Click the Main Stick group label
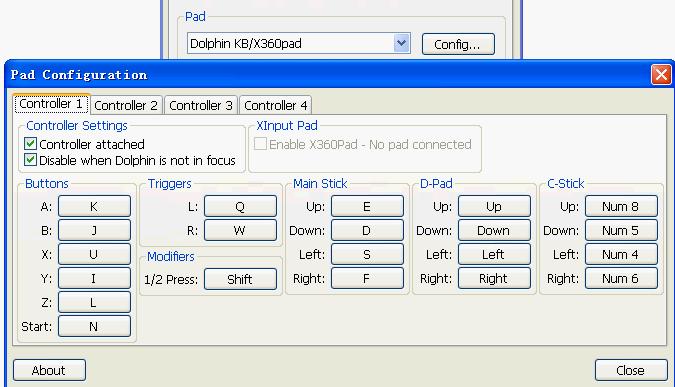The height and width of the screenshot is (387, 675). [x=320, y=184]
